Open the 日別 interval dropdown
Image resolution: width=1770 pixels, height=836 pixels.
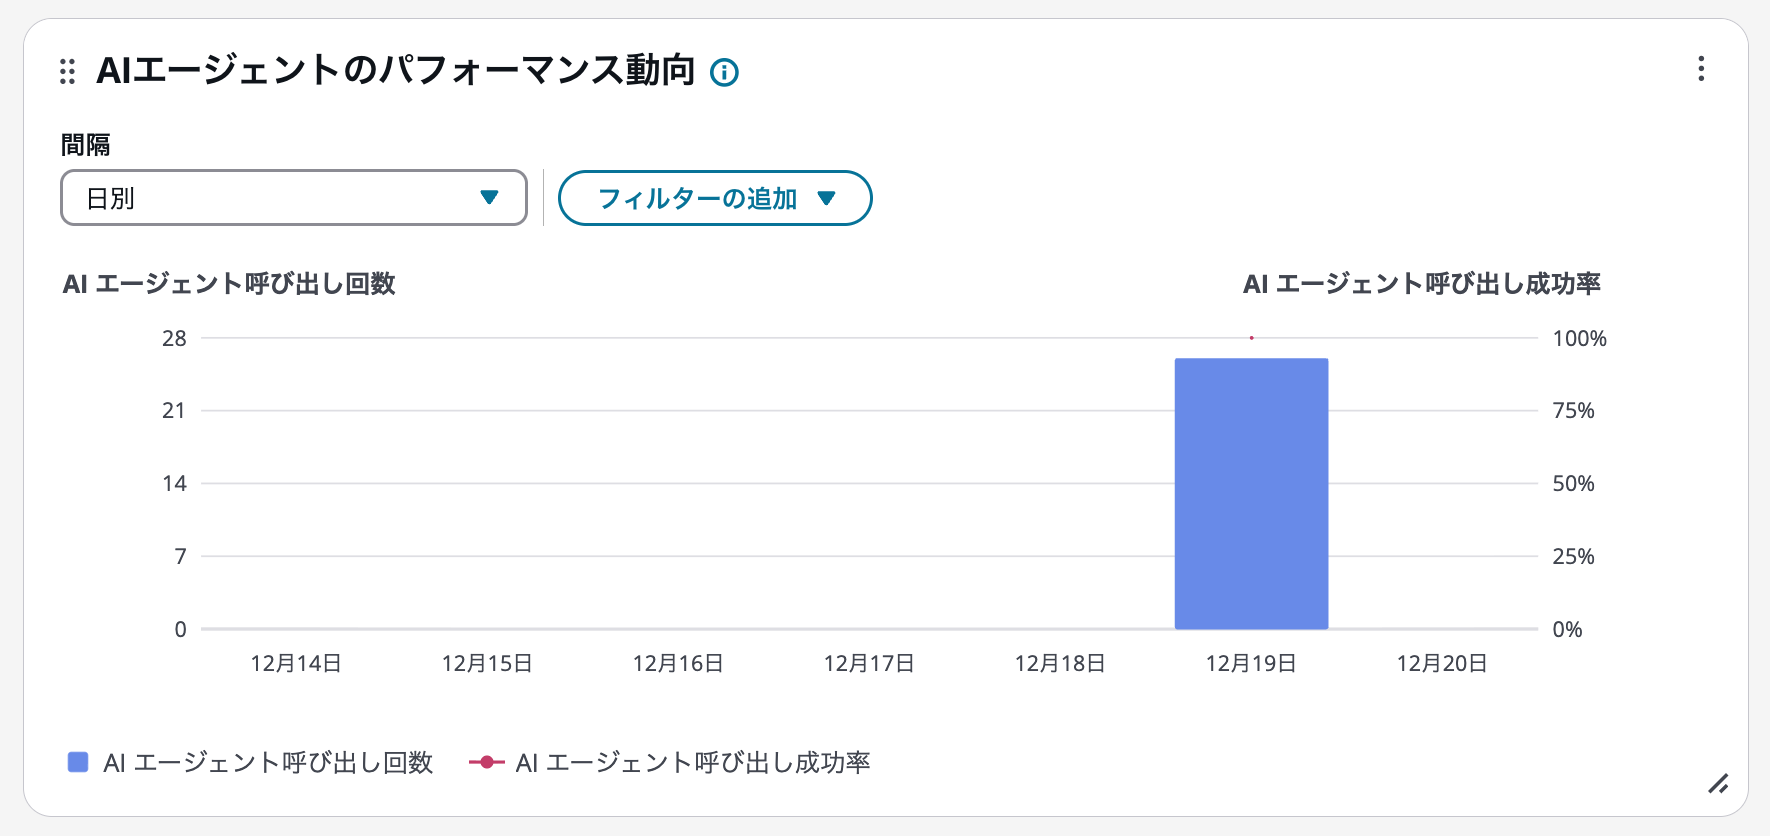(x=292, y=198)
